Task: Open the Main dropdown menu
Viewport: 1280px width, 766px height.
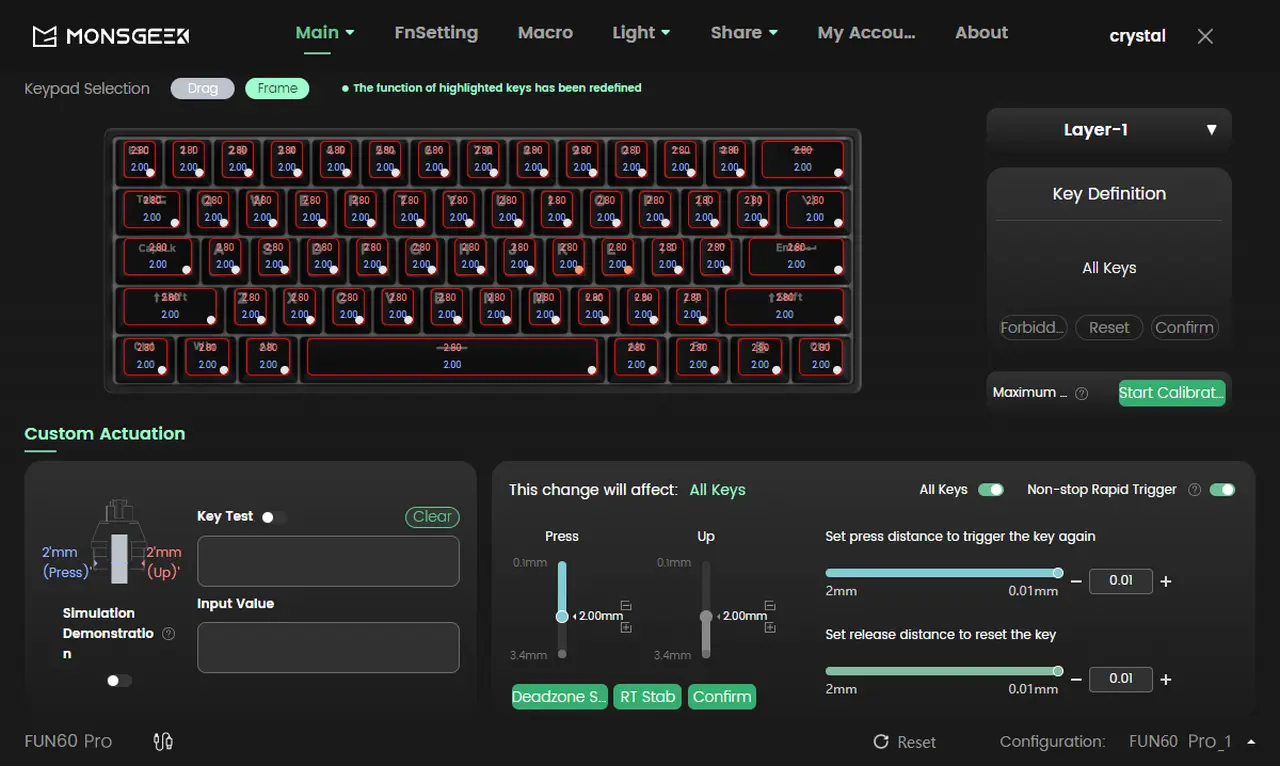Action: [325, 33]
